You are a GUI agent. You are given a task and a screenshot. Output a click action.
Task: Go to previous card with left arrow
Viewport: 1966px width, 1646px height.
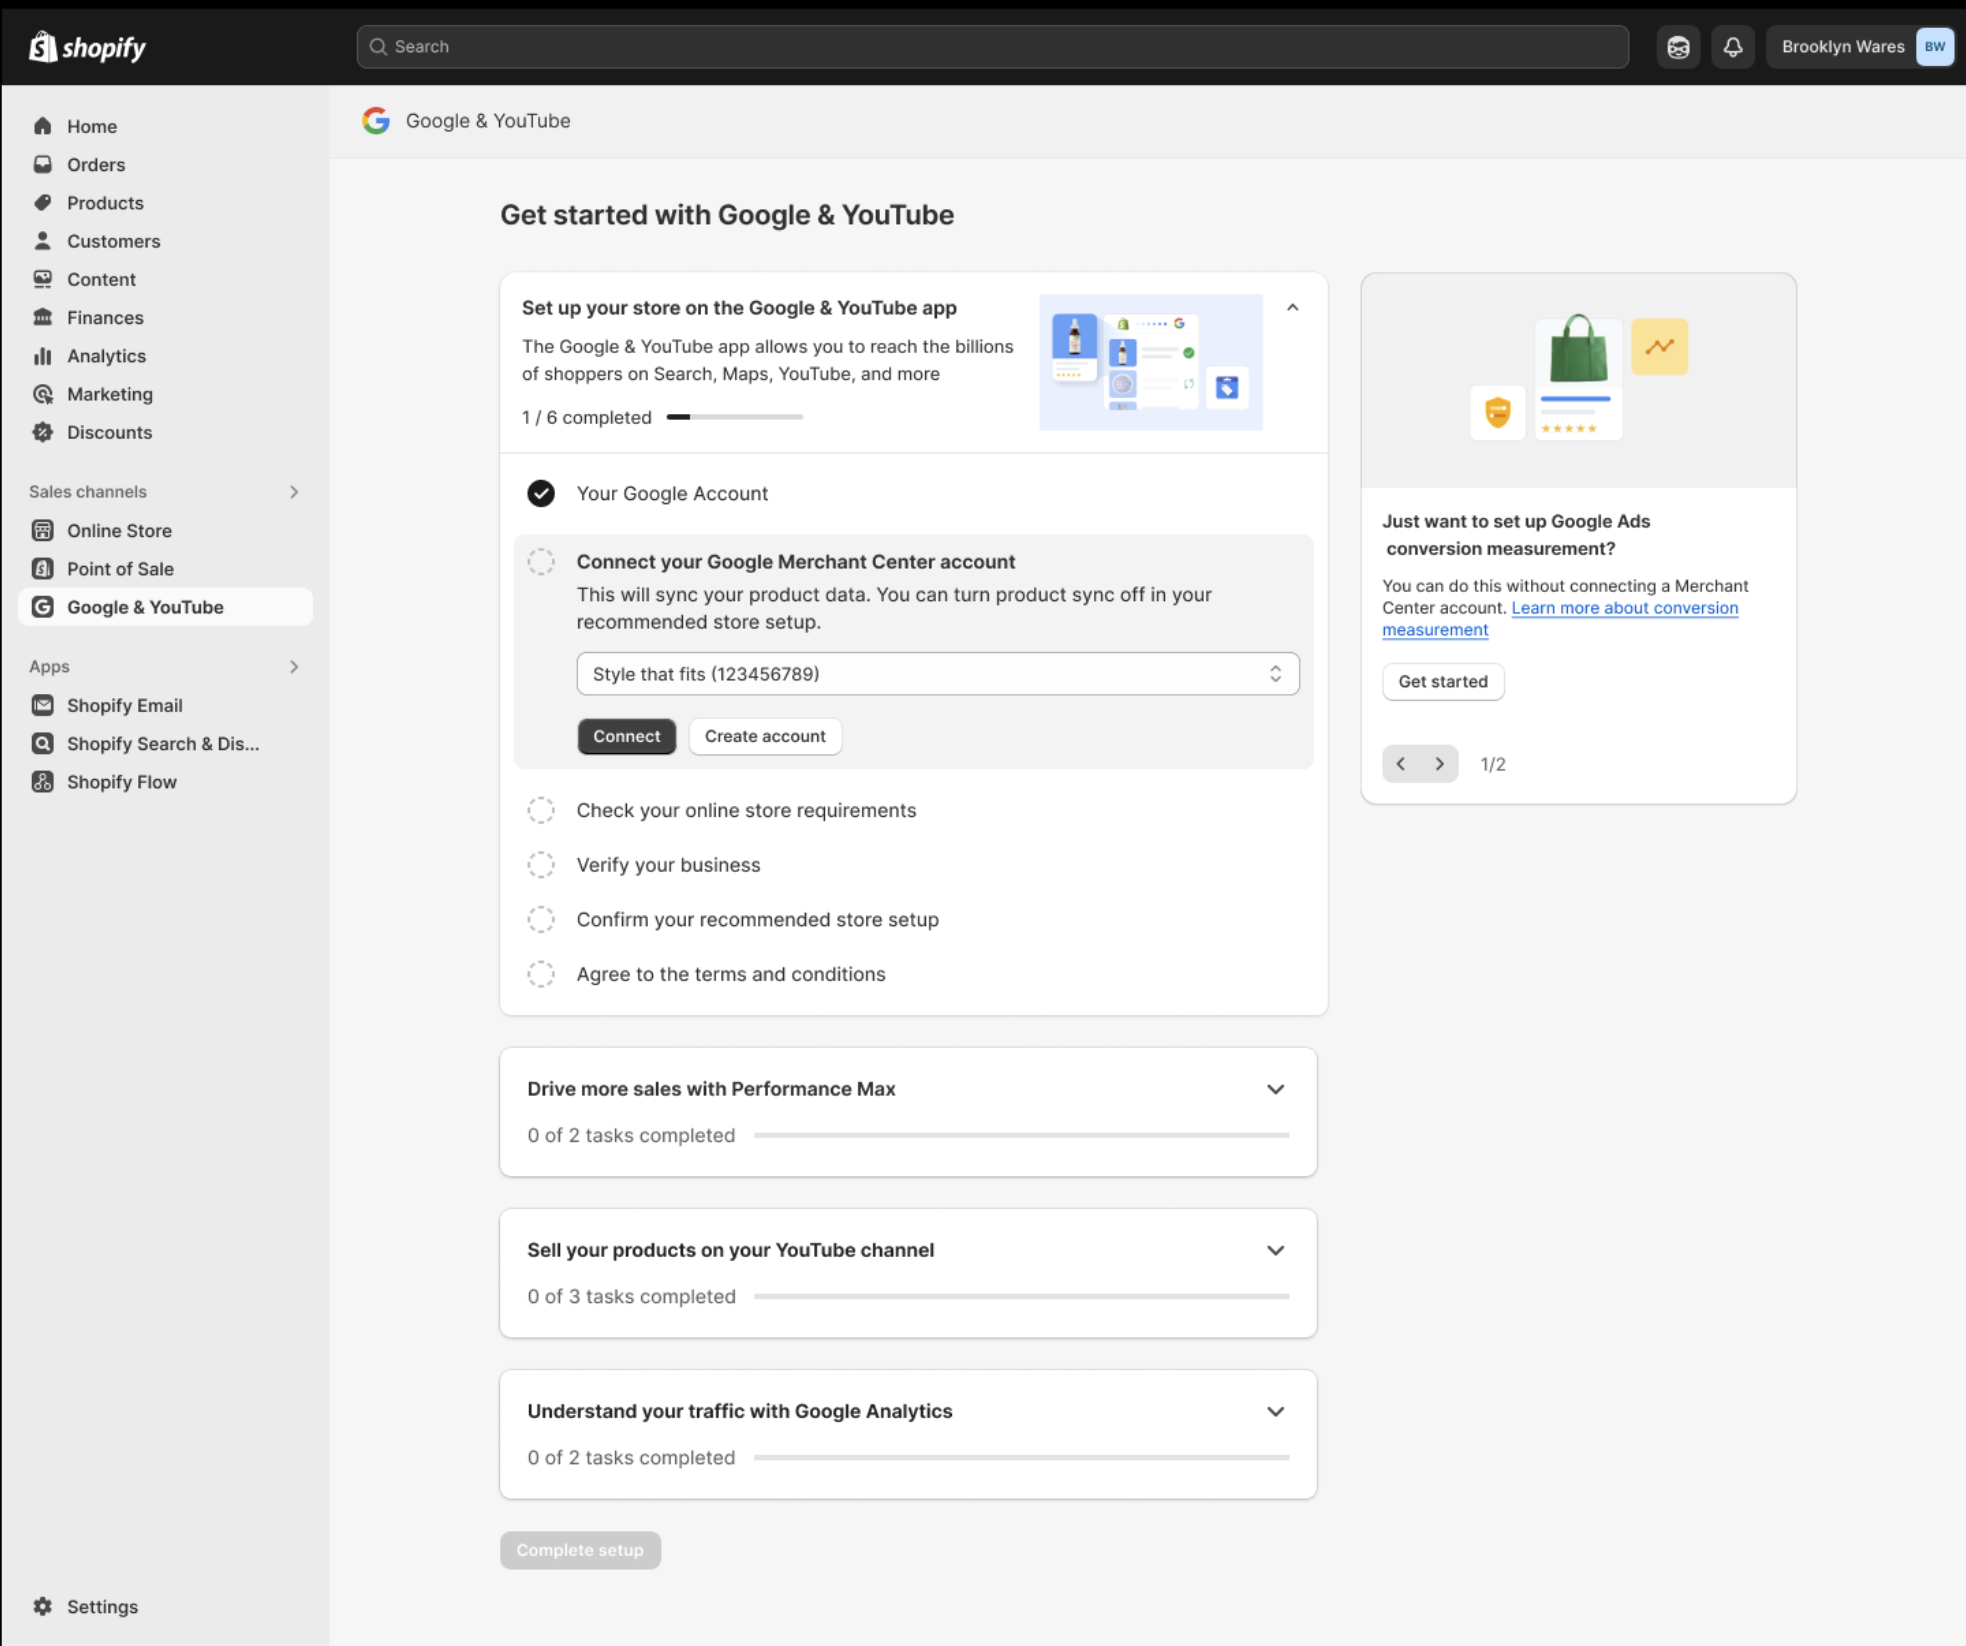click(x=1401, y=764)
